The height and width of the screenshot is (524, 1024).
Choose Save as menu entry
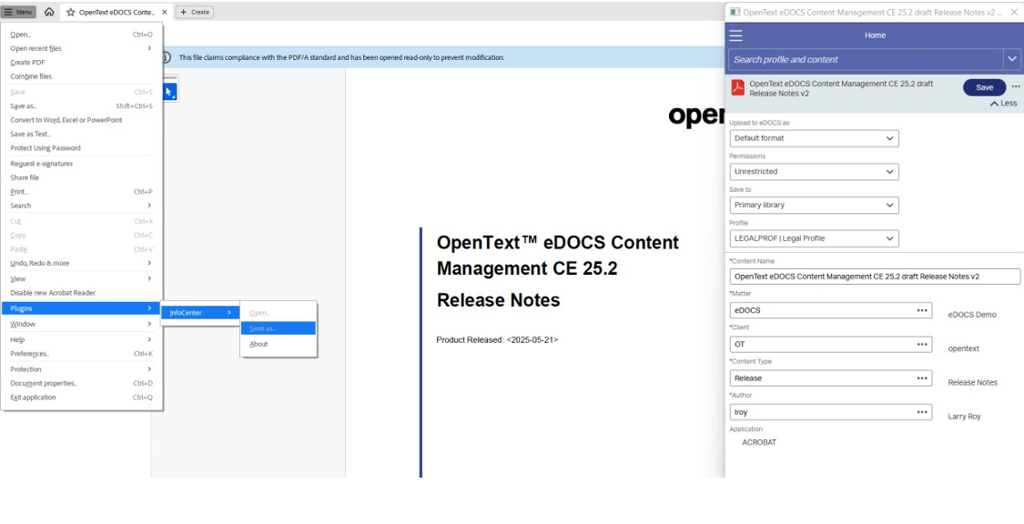coord(82,106)
